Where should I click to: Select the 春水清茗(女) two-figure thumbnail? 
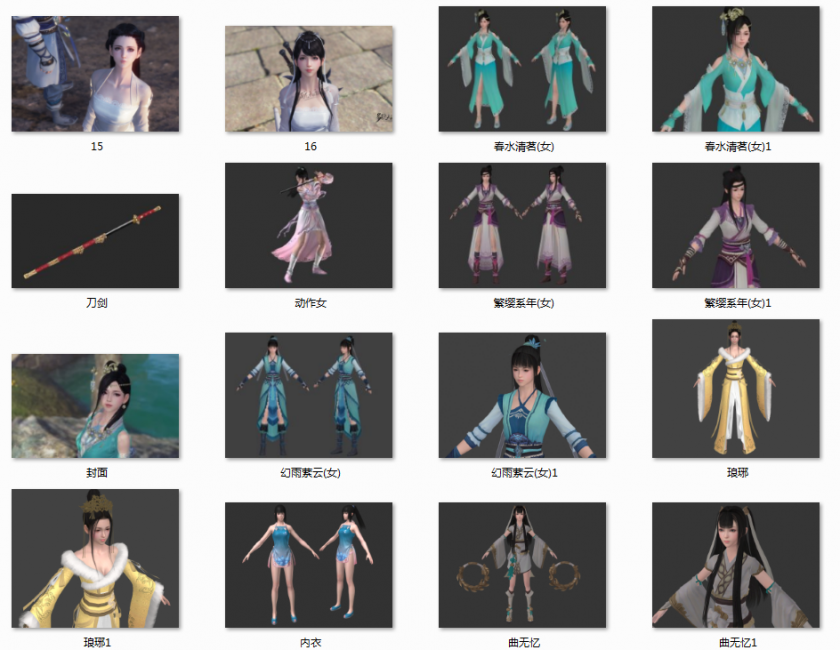pos(522,69)
